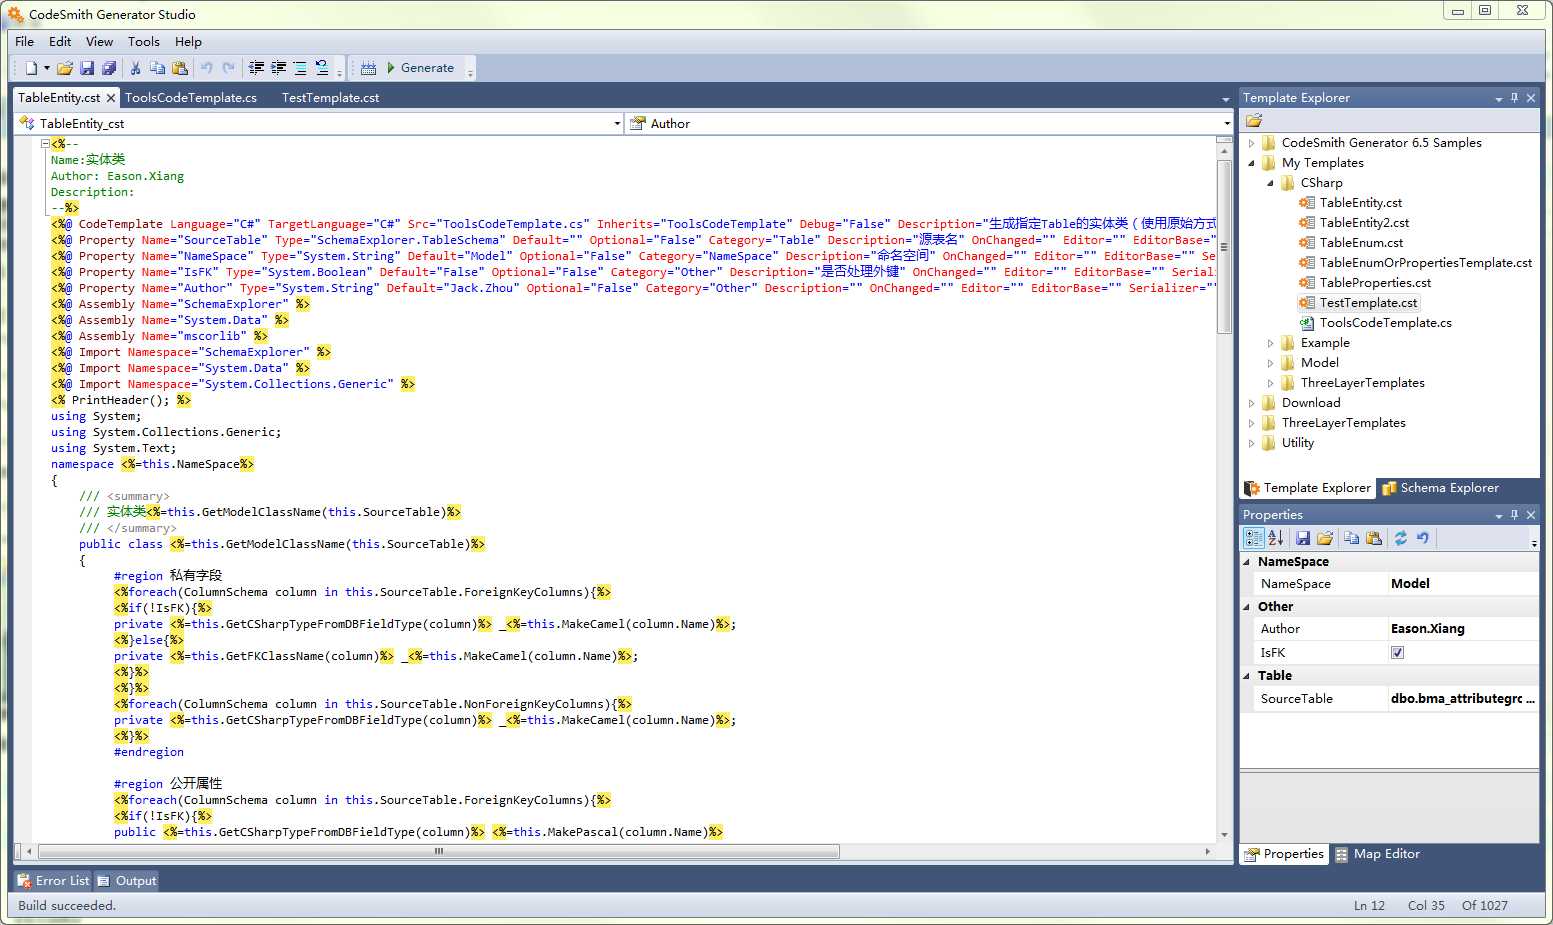Select the top-level ThreeLayerTemplates folder
This screenshot has height=925, width=1553.
click(1343, 423)
